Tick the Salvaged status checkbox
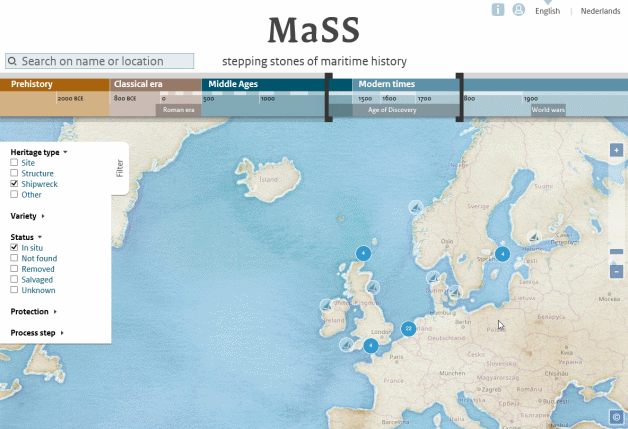 click(x=14, y=280)
